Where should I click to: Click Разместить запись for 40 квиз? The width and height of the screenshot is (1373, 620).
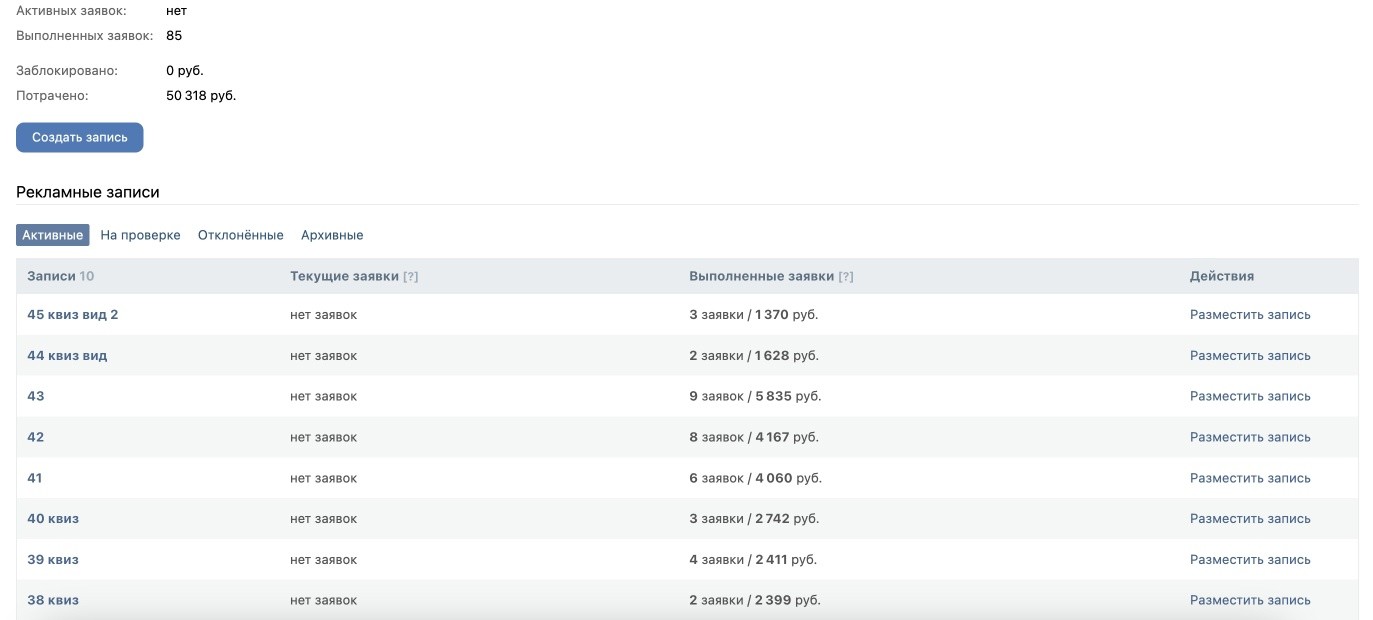tap(1250, 519)
